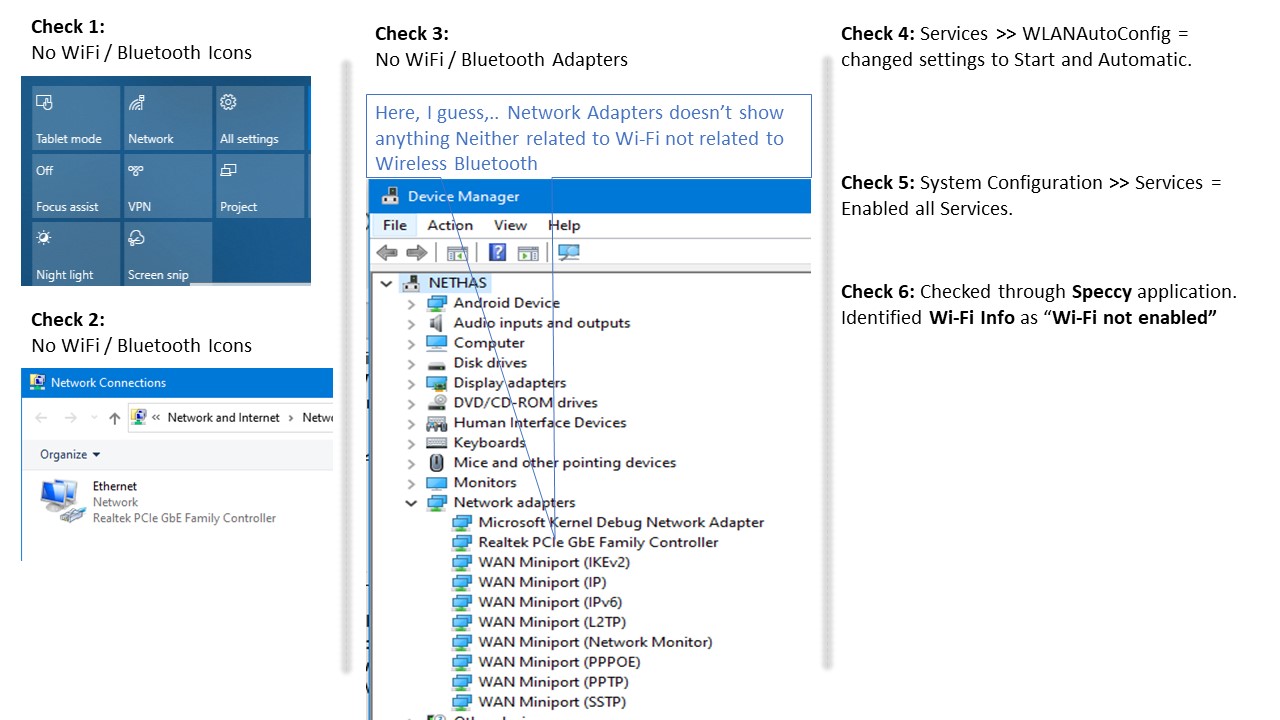Click the DVD/CD-ROM drives disc icon
This screenshot has height=720, width=1280.
[x=437, y=403]
